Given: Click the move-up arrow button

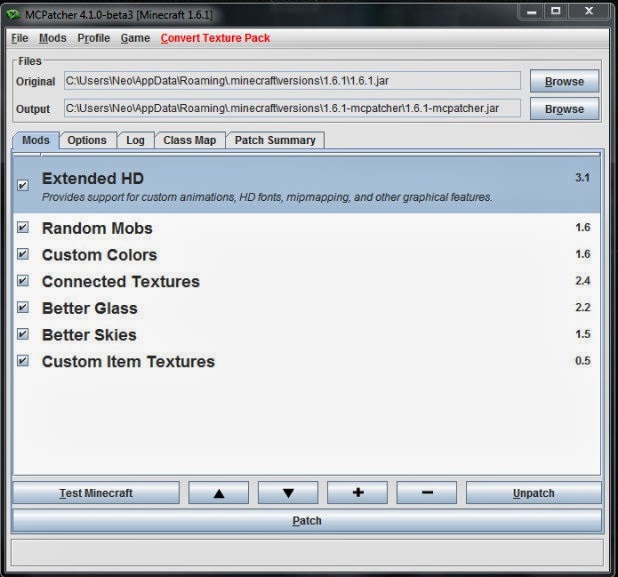Looking at the screenshot, I should pos(218,493).
